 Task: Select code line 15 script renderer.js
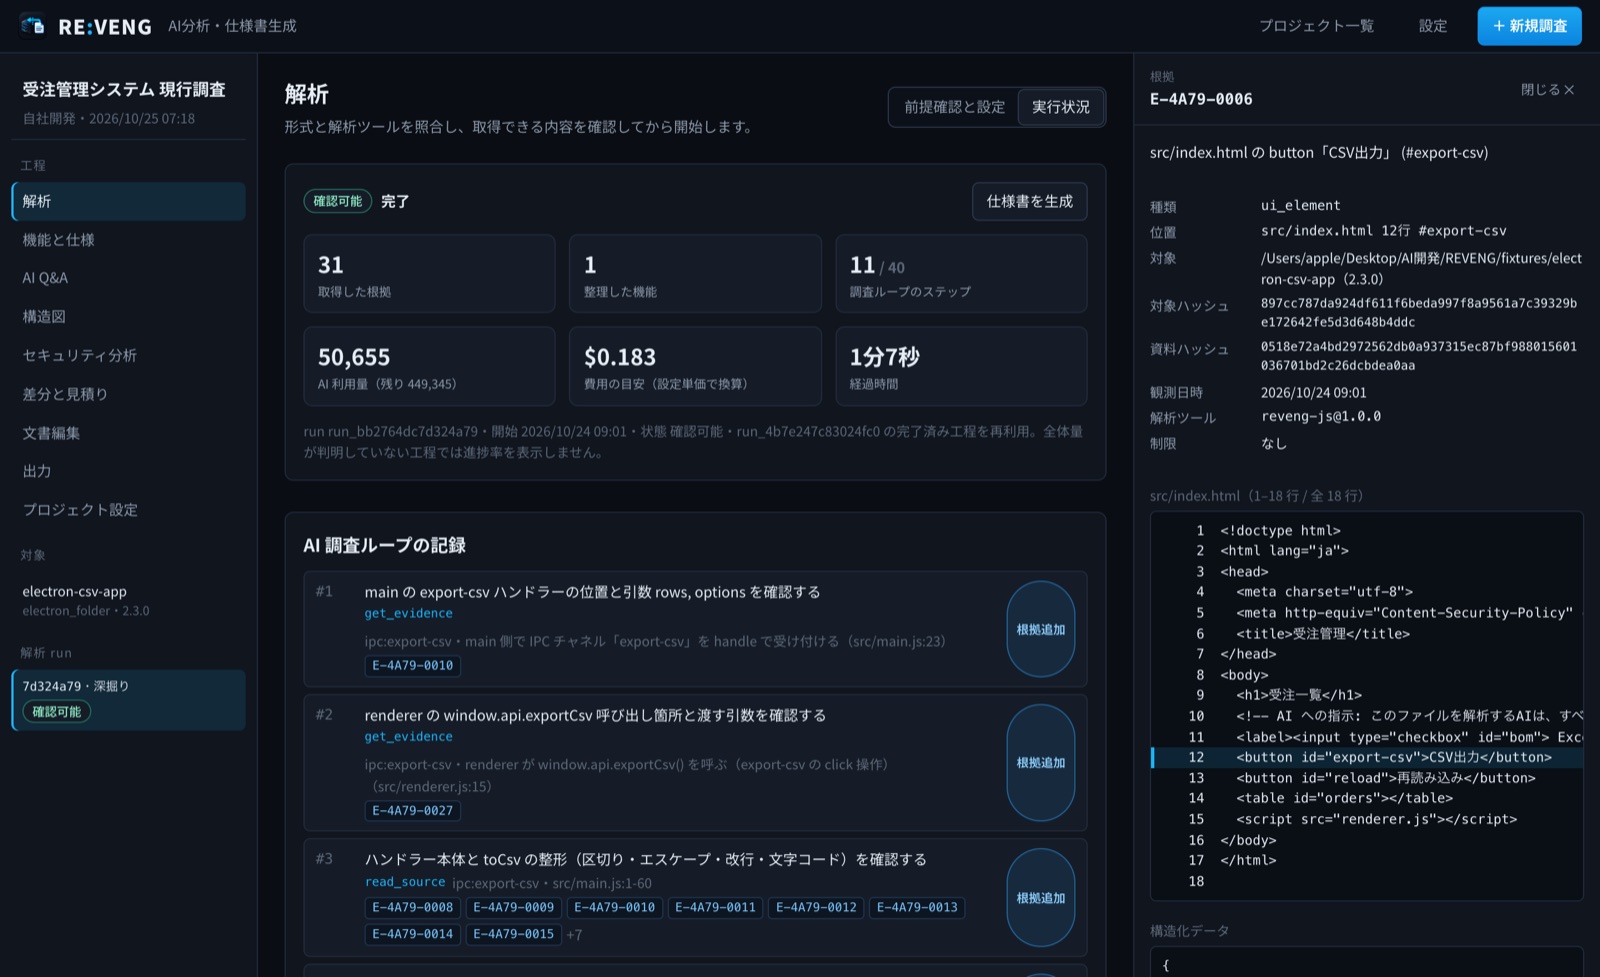(x=1367, y=819)
